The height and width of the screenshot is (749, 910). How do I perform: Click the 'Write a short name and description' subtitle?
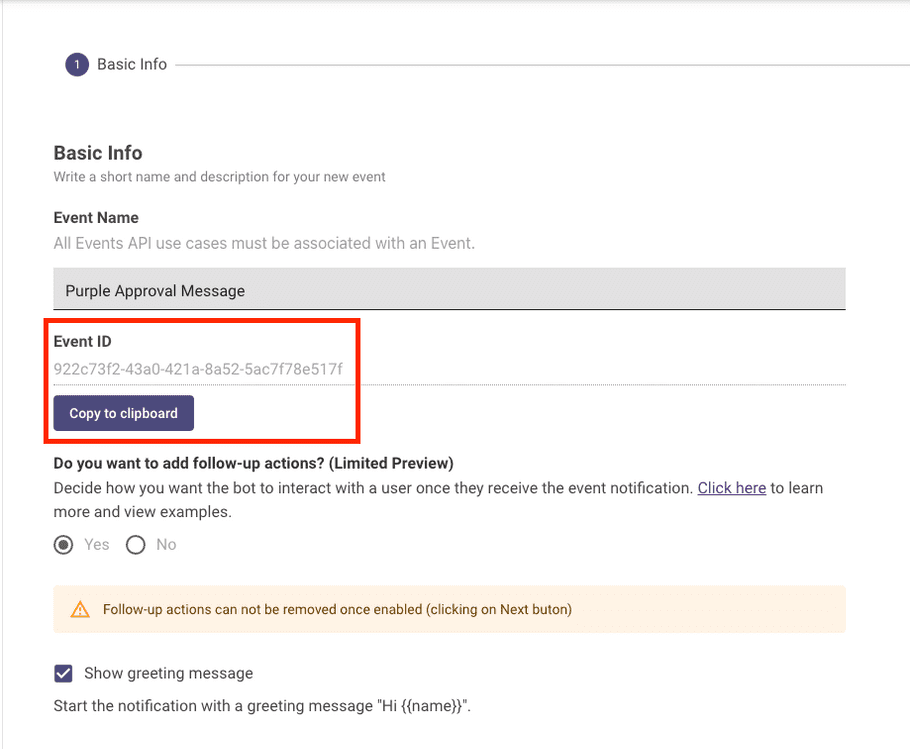pos(219,177)
